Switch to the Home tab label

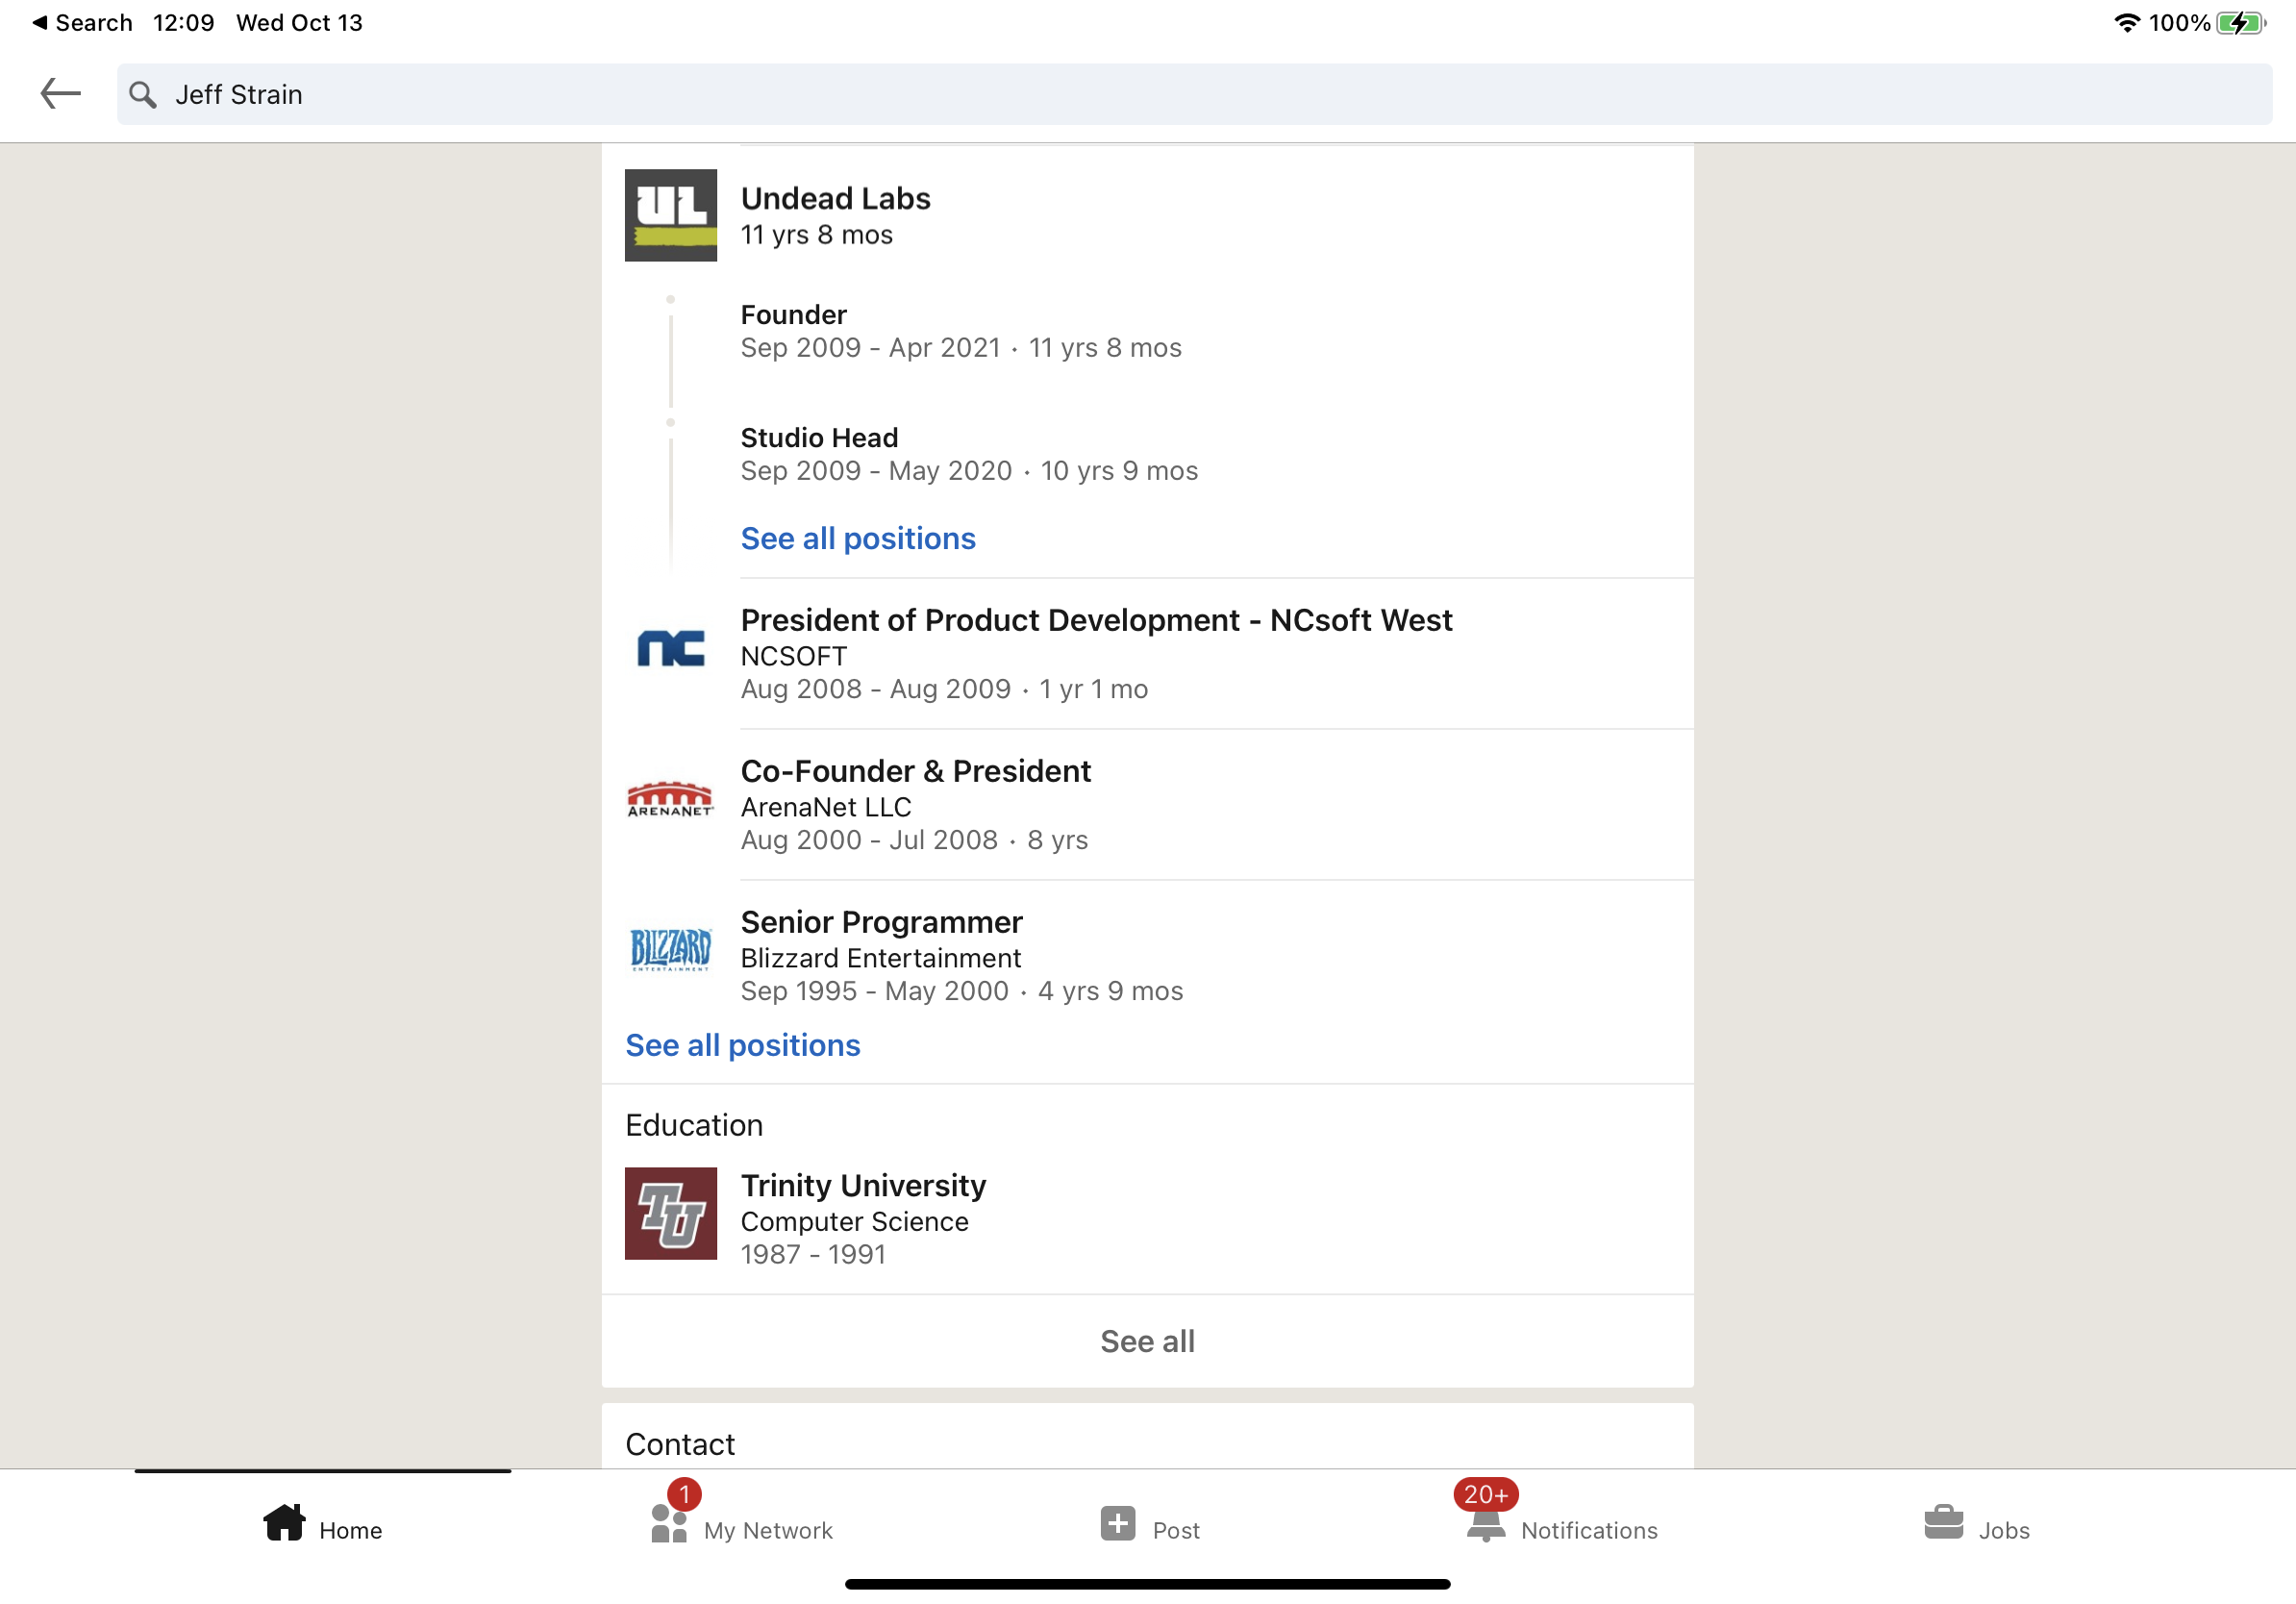tap(351, 1531)
